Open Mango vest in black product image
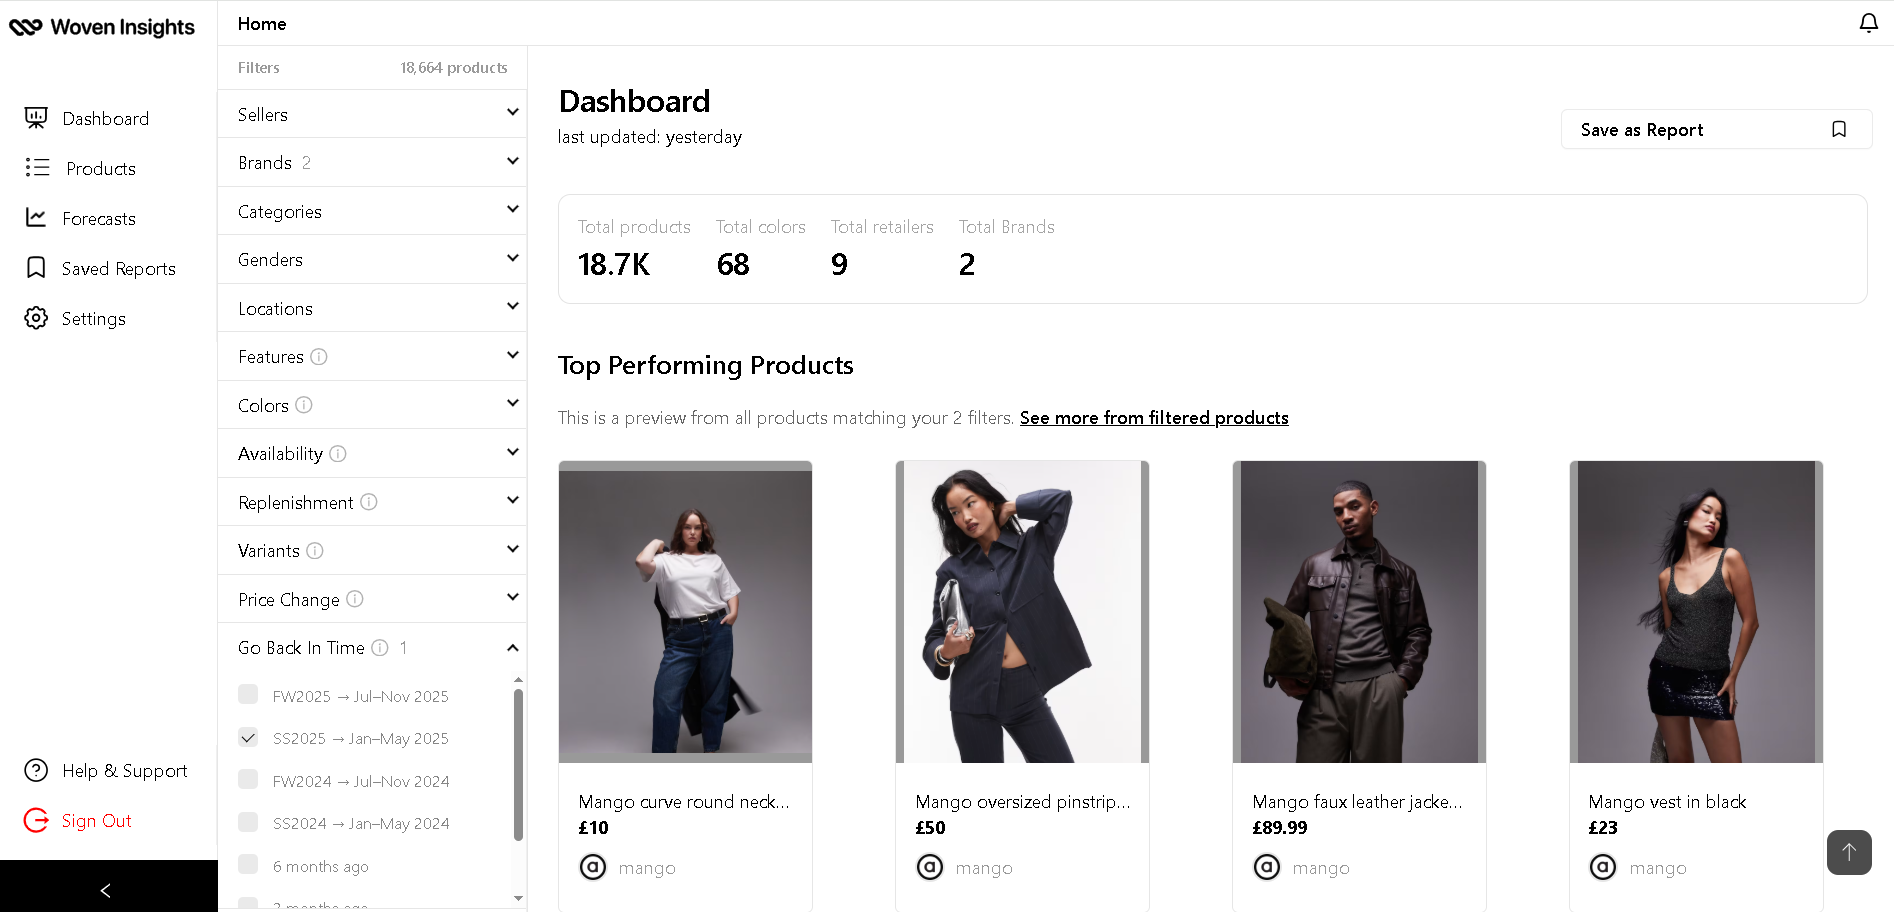 (1696, 612)
